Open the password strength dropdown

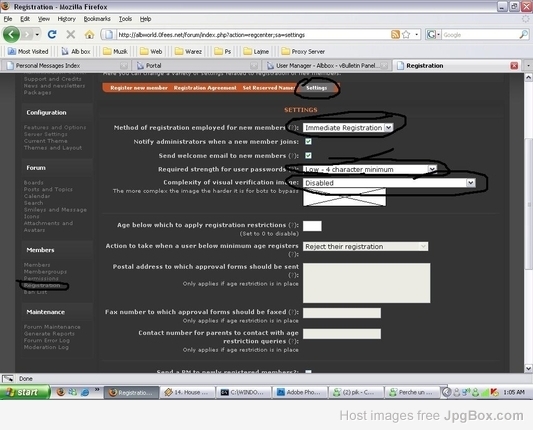(369, 169)
